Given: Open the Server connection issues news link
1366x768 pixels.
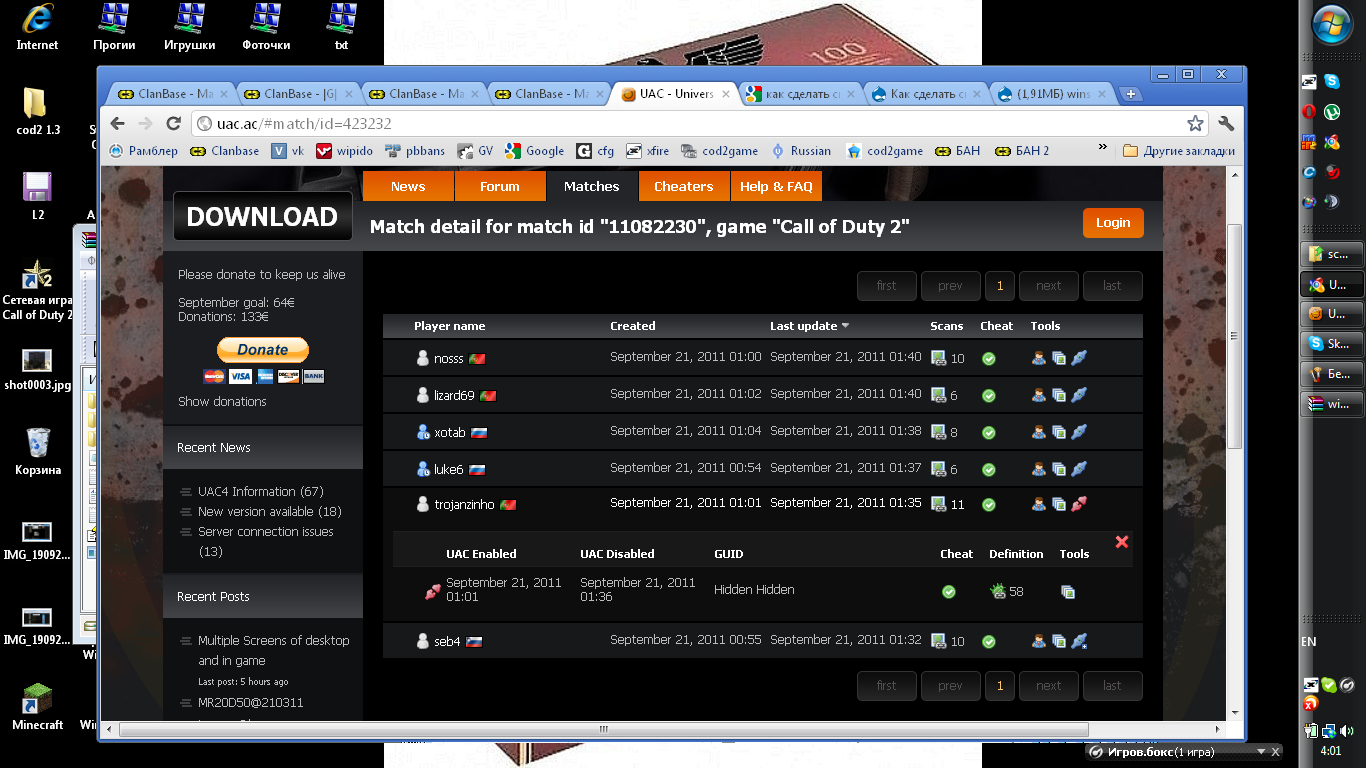Looking at the screenshot, I should (x=266, y=541).
